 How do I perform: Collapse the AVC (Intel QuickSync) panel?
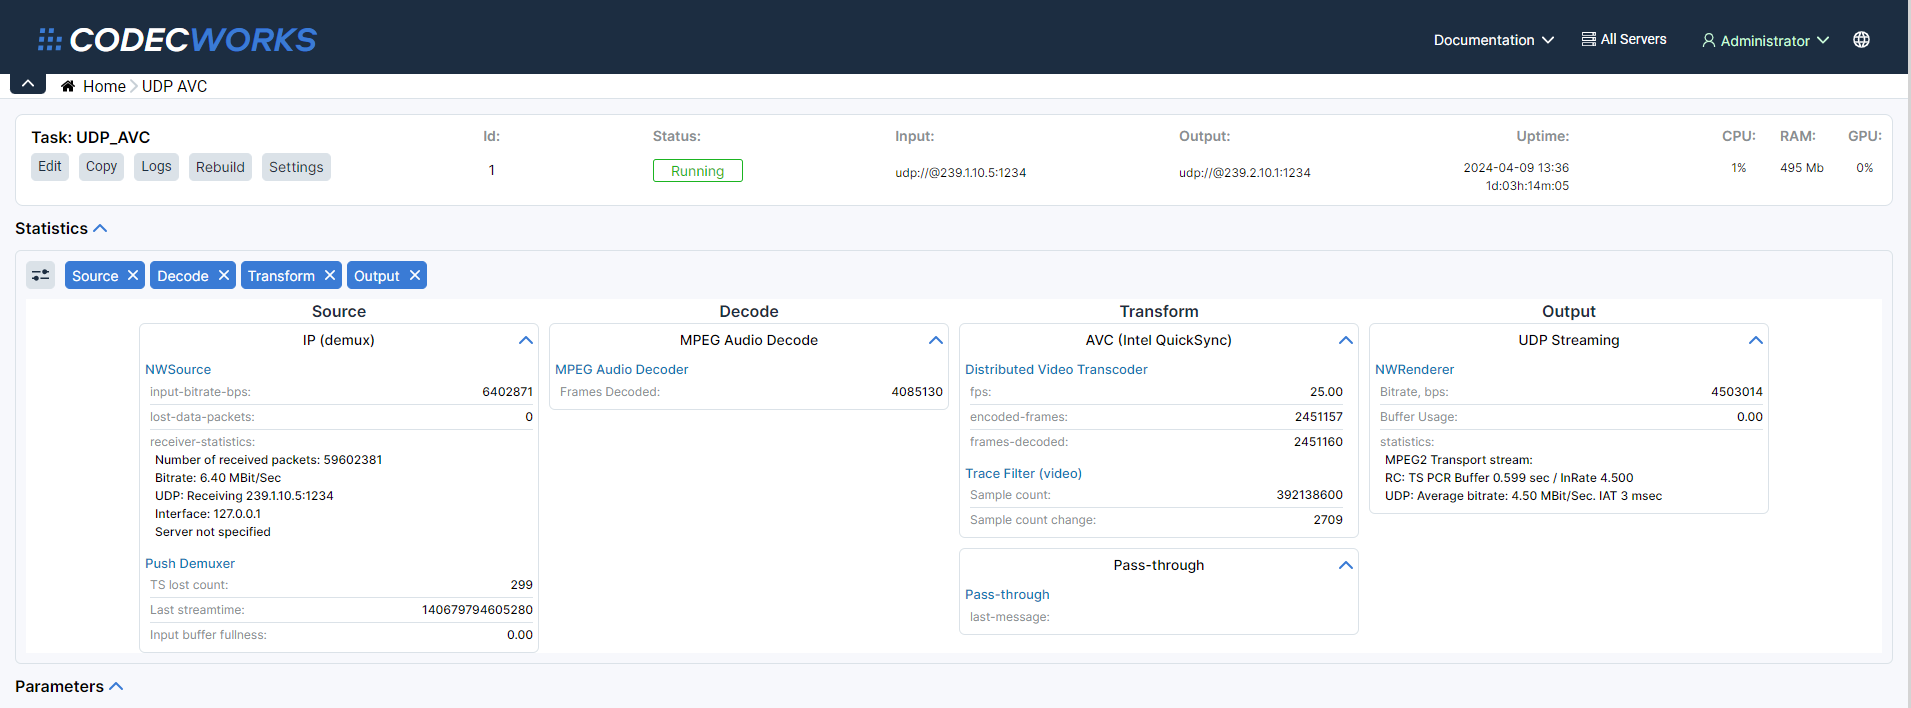[x=1346, y=341]
